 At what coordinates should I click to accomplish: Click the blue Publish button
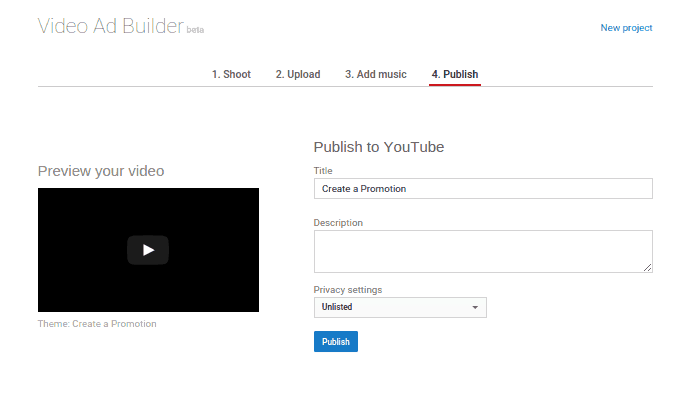pos(336,341)
